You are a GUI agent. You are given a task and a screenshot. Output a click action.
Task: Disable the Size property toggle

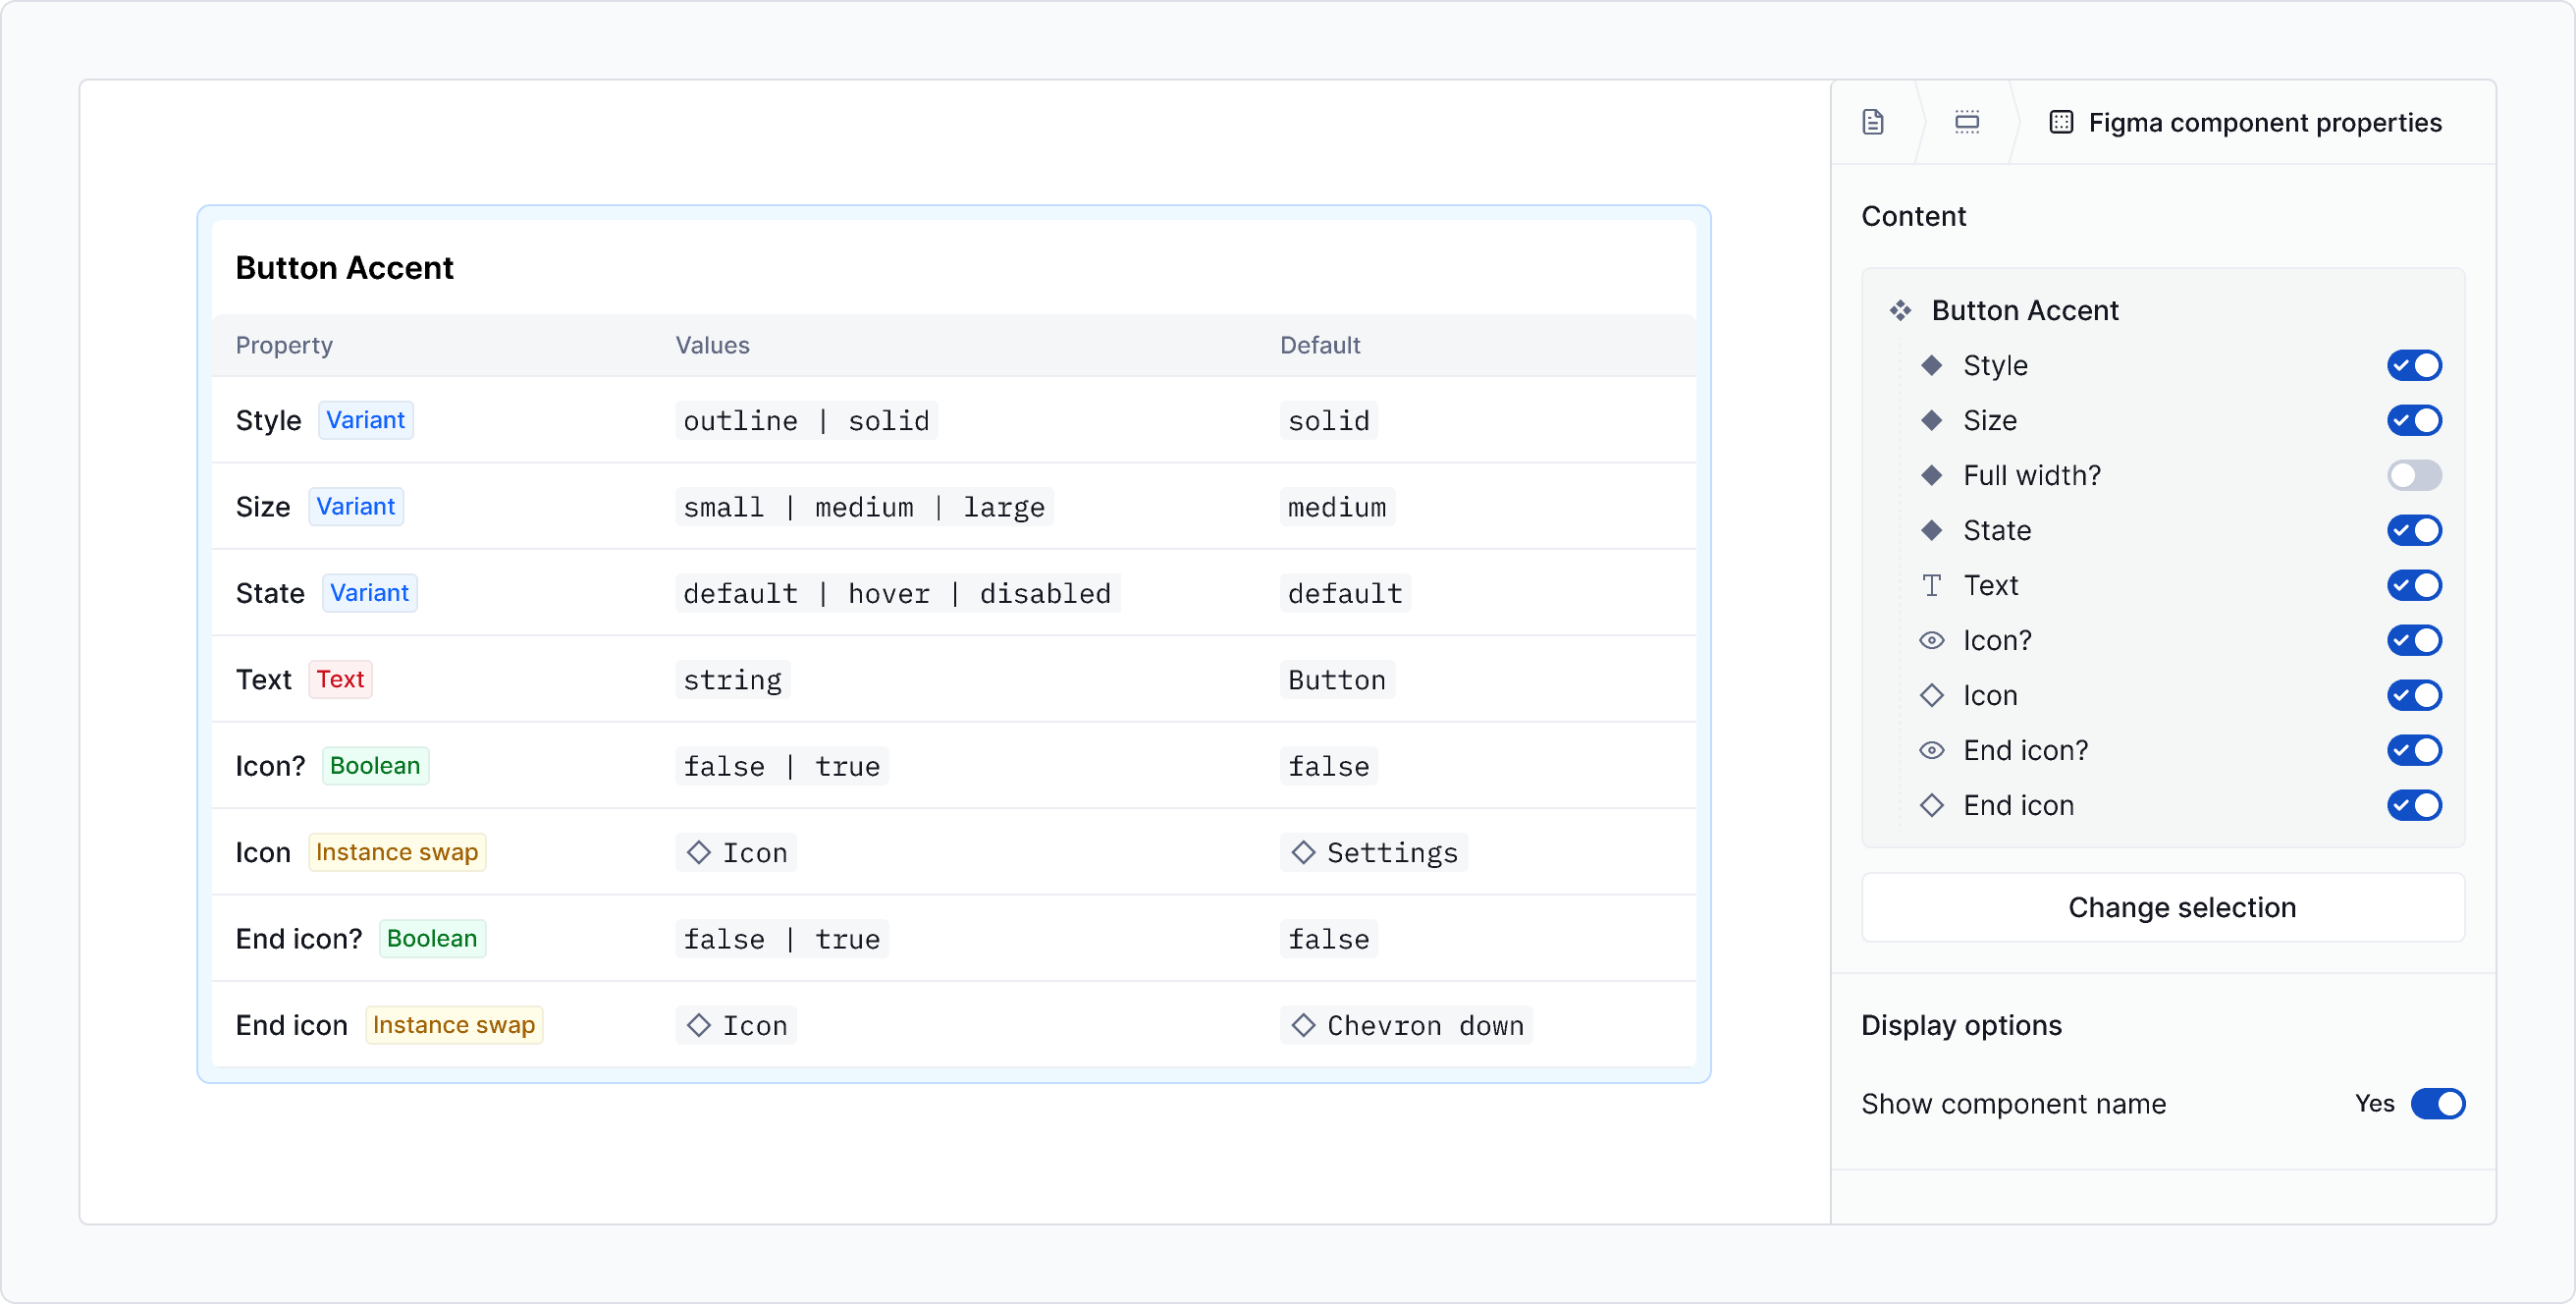pos(2415,420)
